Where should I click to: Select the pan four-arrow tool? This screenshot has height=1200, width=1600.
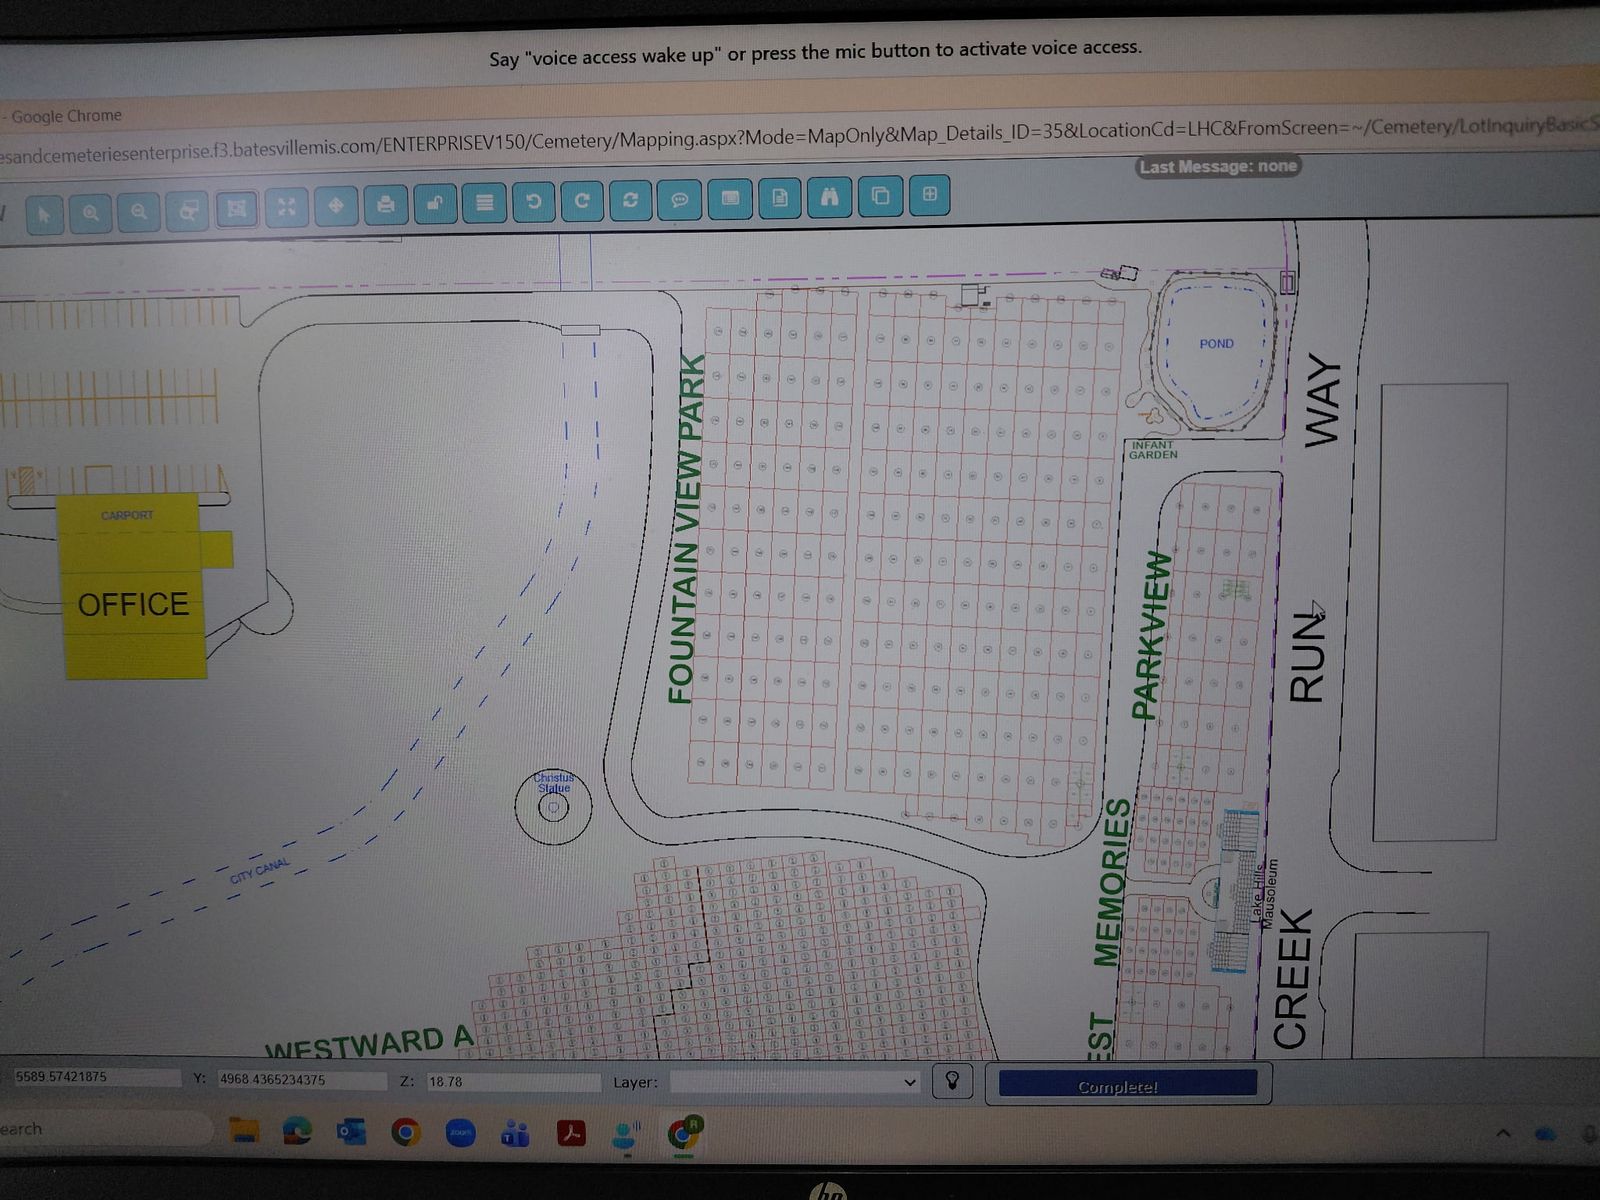click(x=336, y=206)
